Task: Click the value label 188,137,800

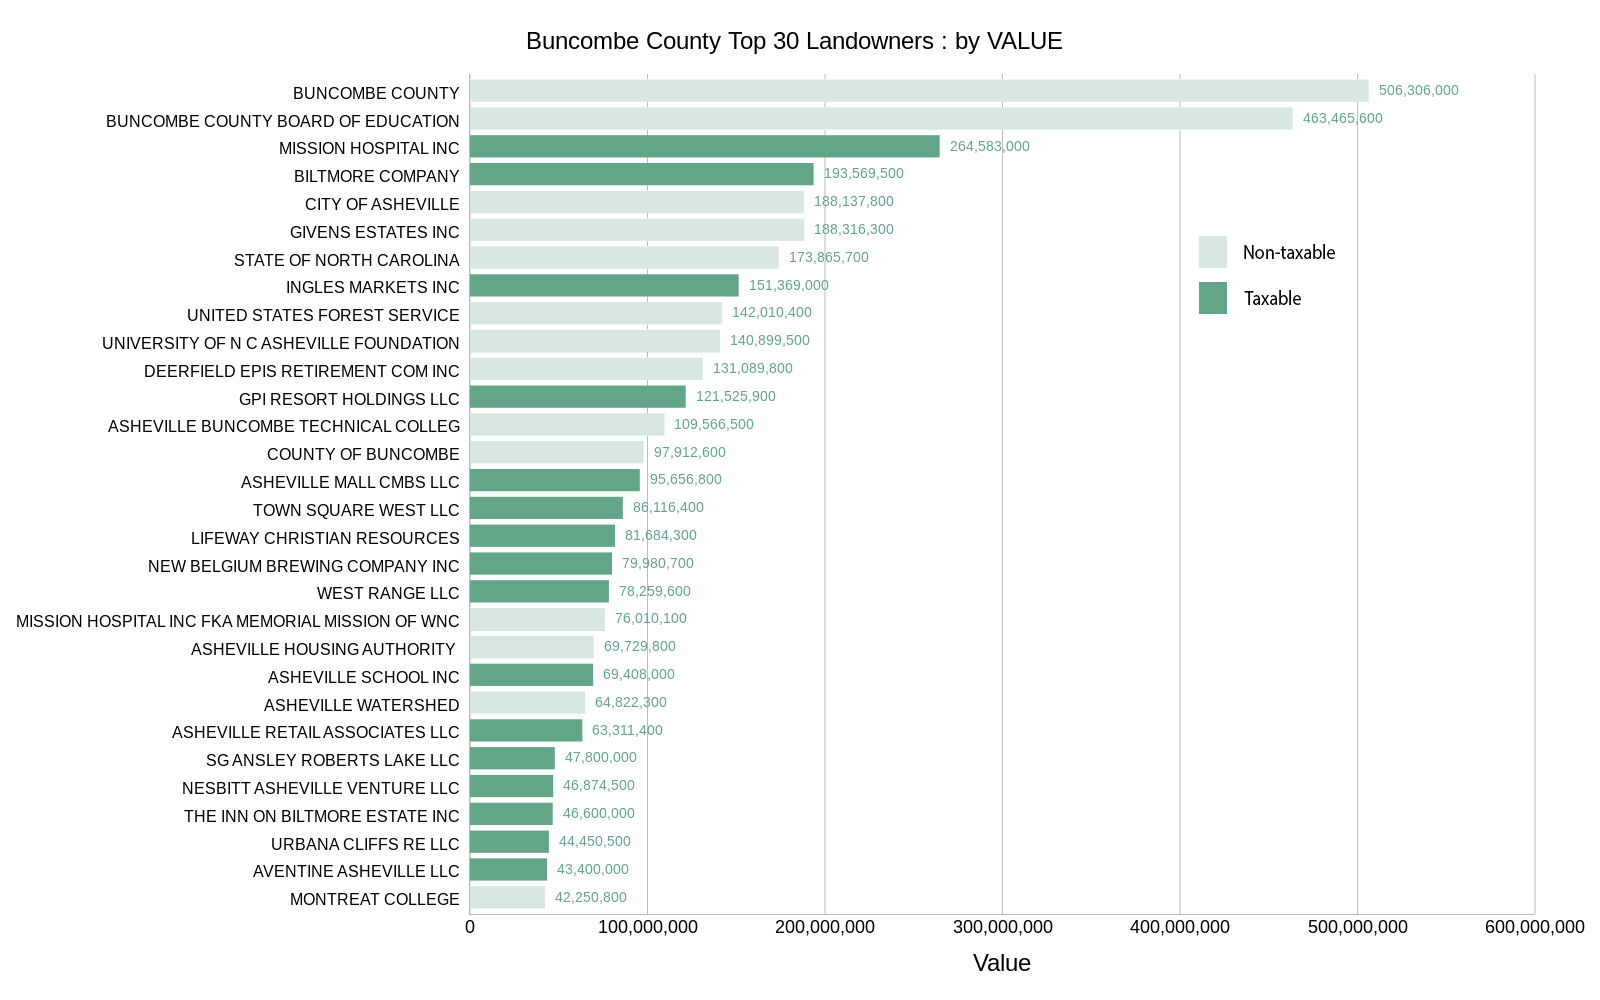Action: [x=853, y=201]
